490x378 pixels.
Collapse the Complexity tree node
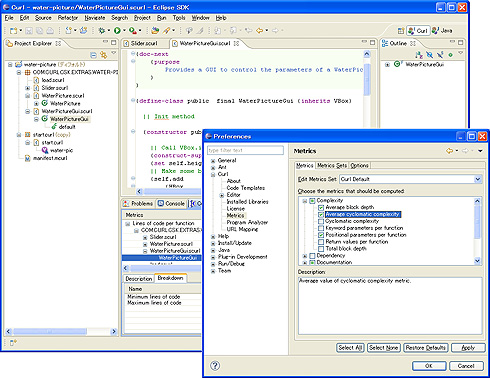tap(305, 201)
